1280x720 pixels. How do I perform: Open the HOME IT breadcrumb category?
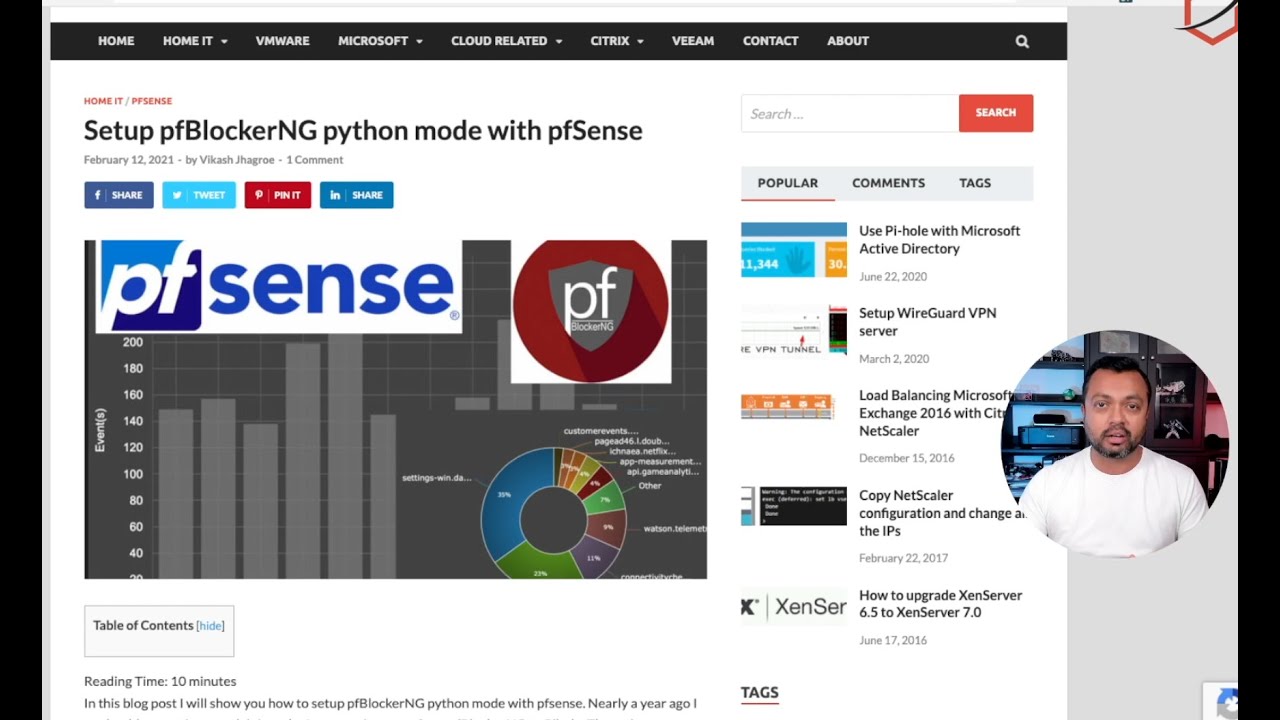(x=103, y=101)
